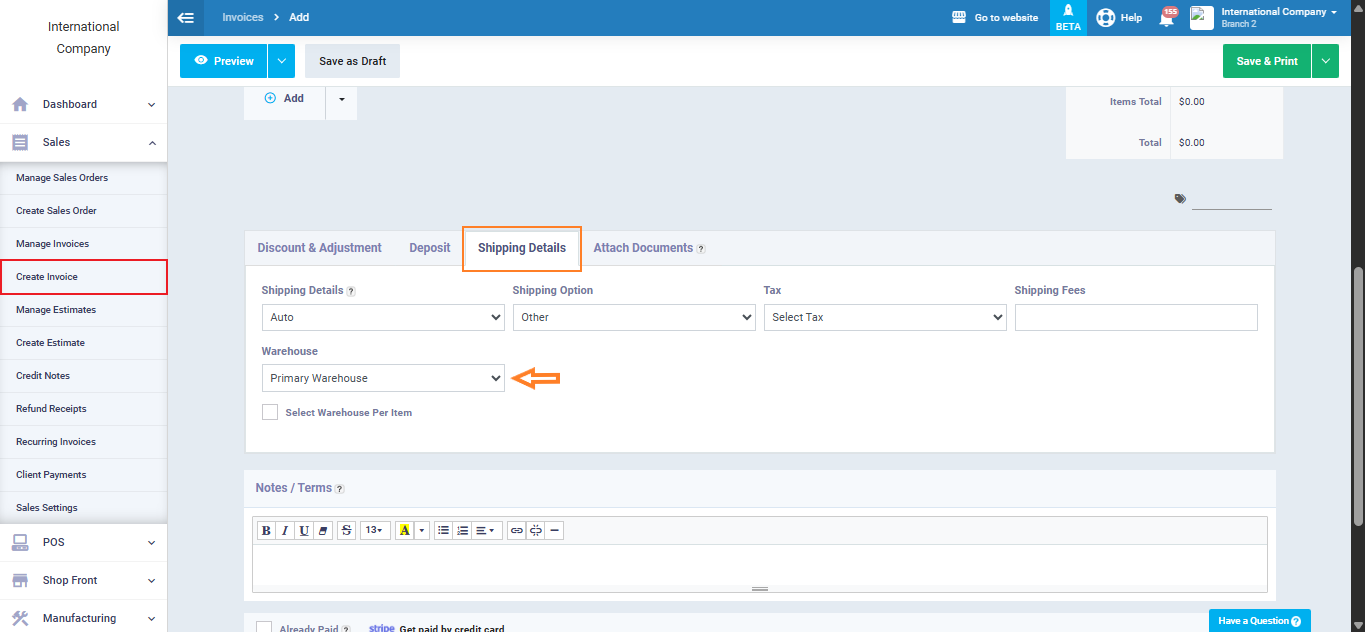Apply bold formatting in notes editor
1365x632 pixels.
(x=266, y=531)
